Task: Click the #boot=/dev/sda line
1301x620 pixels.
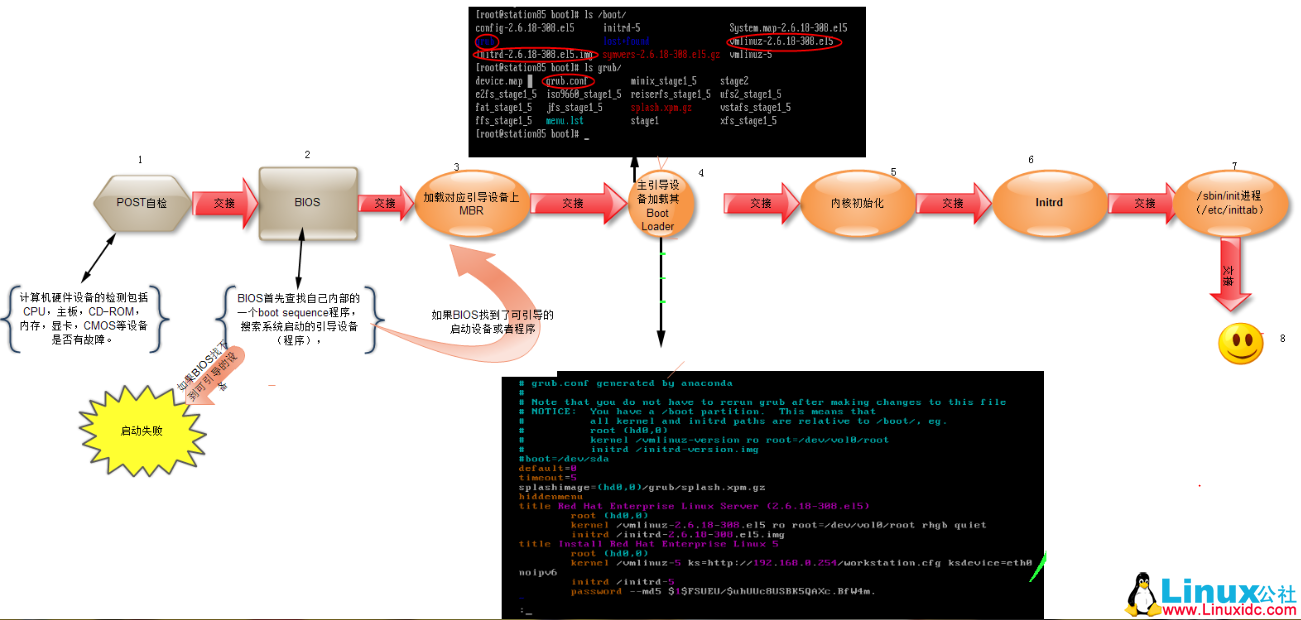Action: (564, 459)
